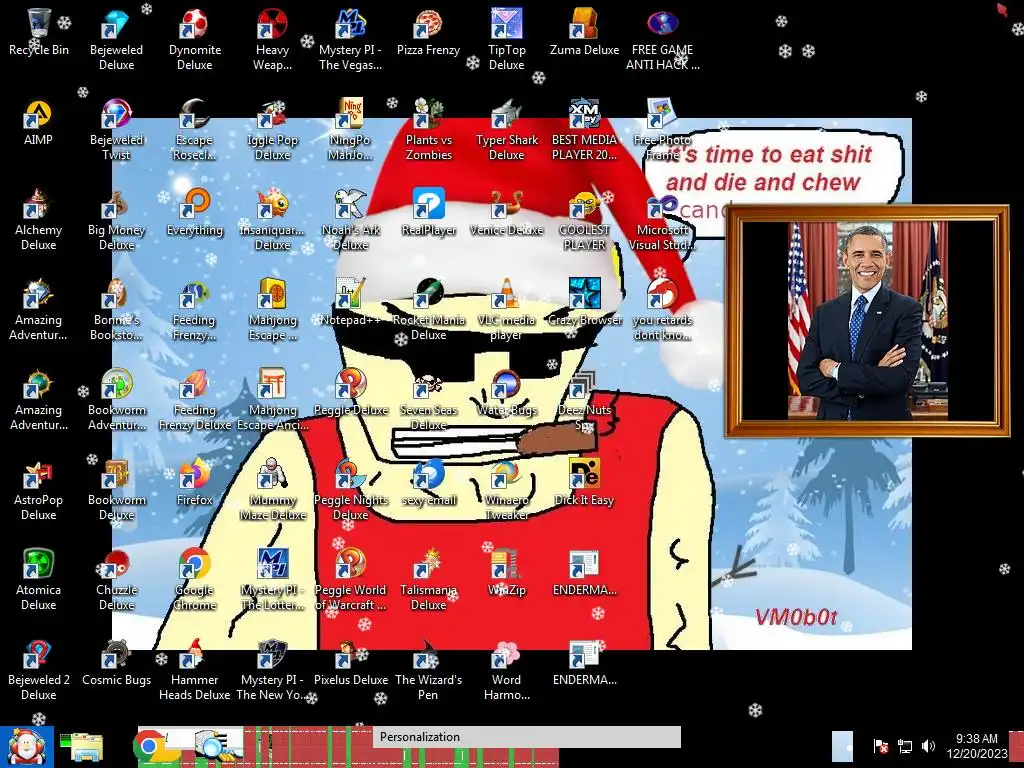Select the BEST MEDIA PLAYER shortcut
Viewport: 1024px width, 768px height.
[584, 130]
